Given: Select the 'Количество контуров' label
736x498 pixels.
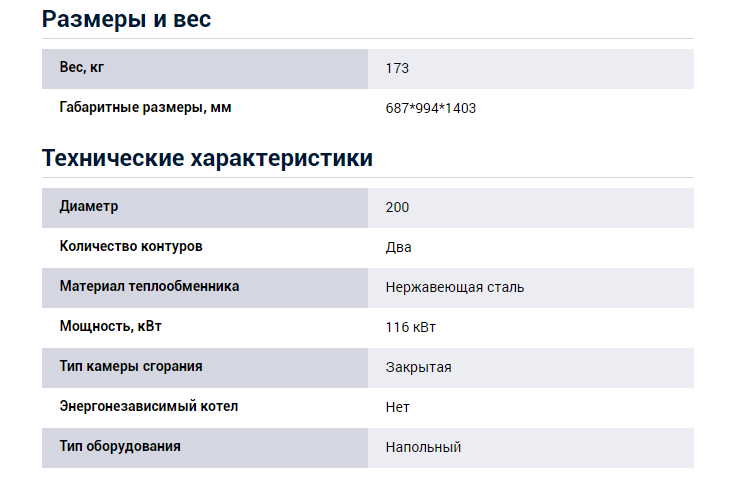Looking at the screenshot, I should 131,246.
